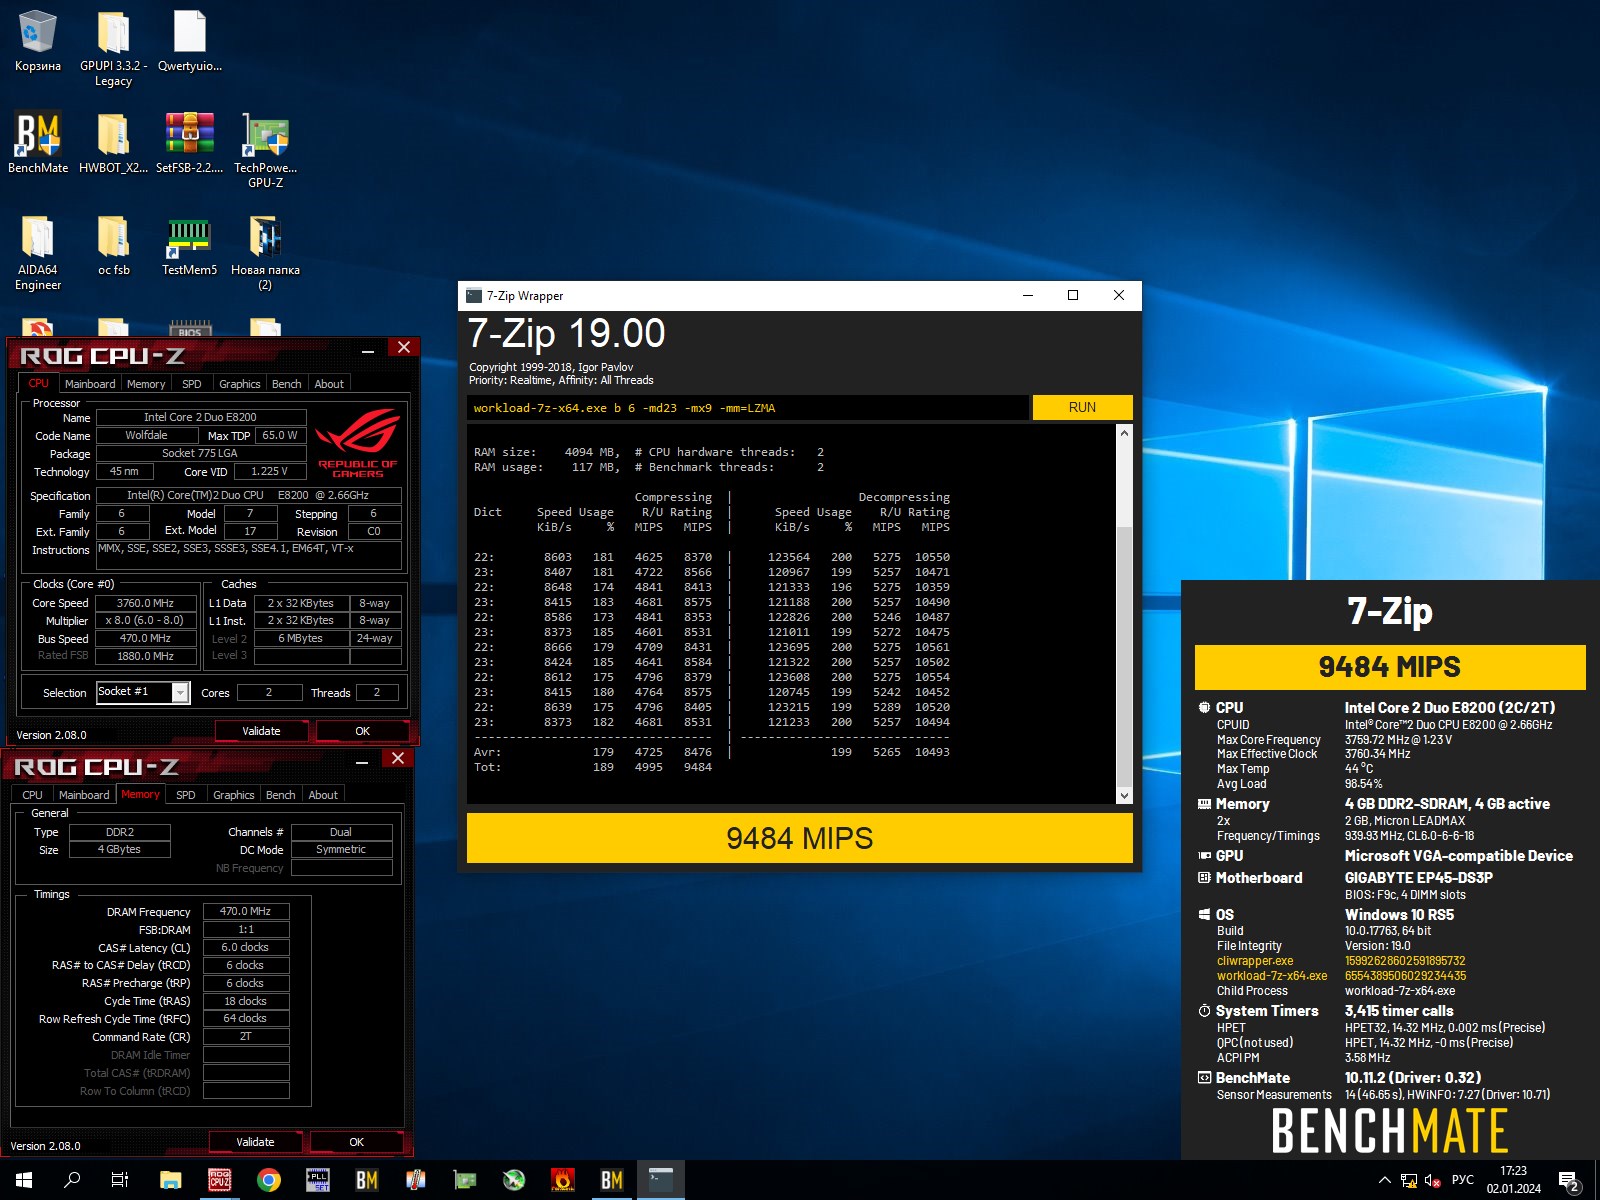Select the Core VID value 1.225 V
Image resolution: width=1600 pixels, height=1200 pixels.
269,471
